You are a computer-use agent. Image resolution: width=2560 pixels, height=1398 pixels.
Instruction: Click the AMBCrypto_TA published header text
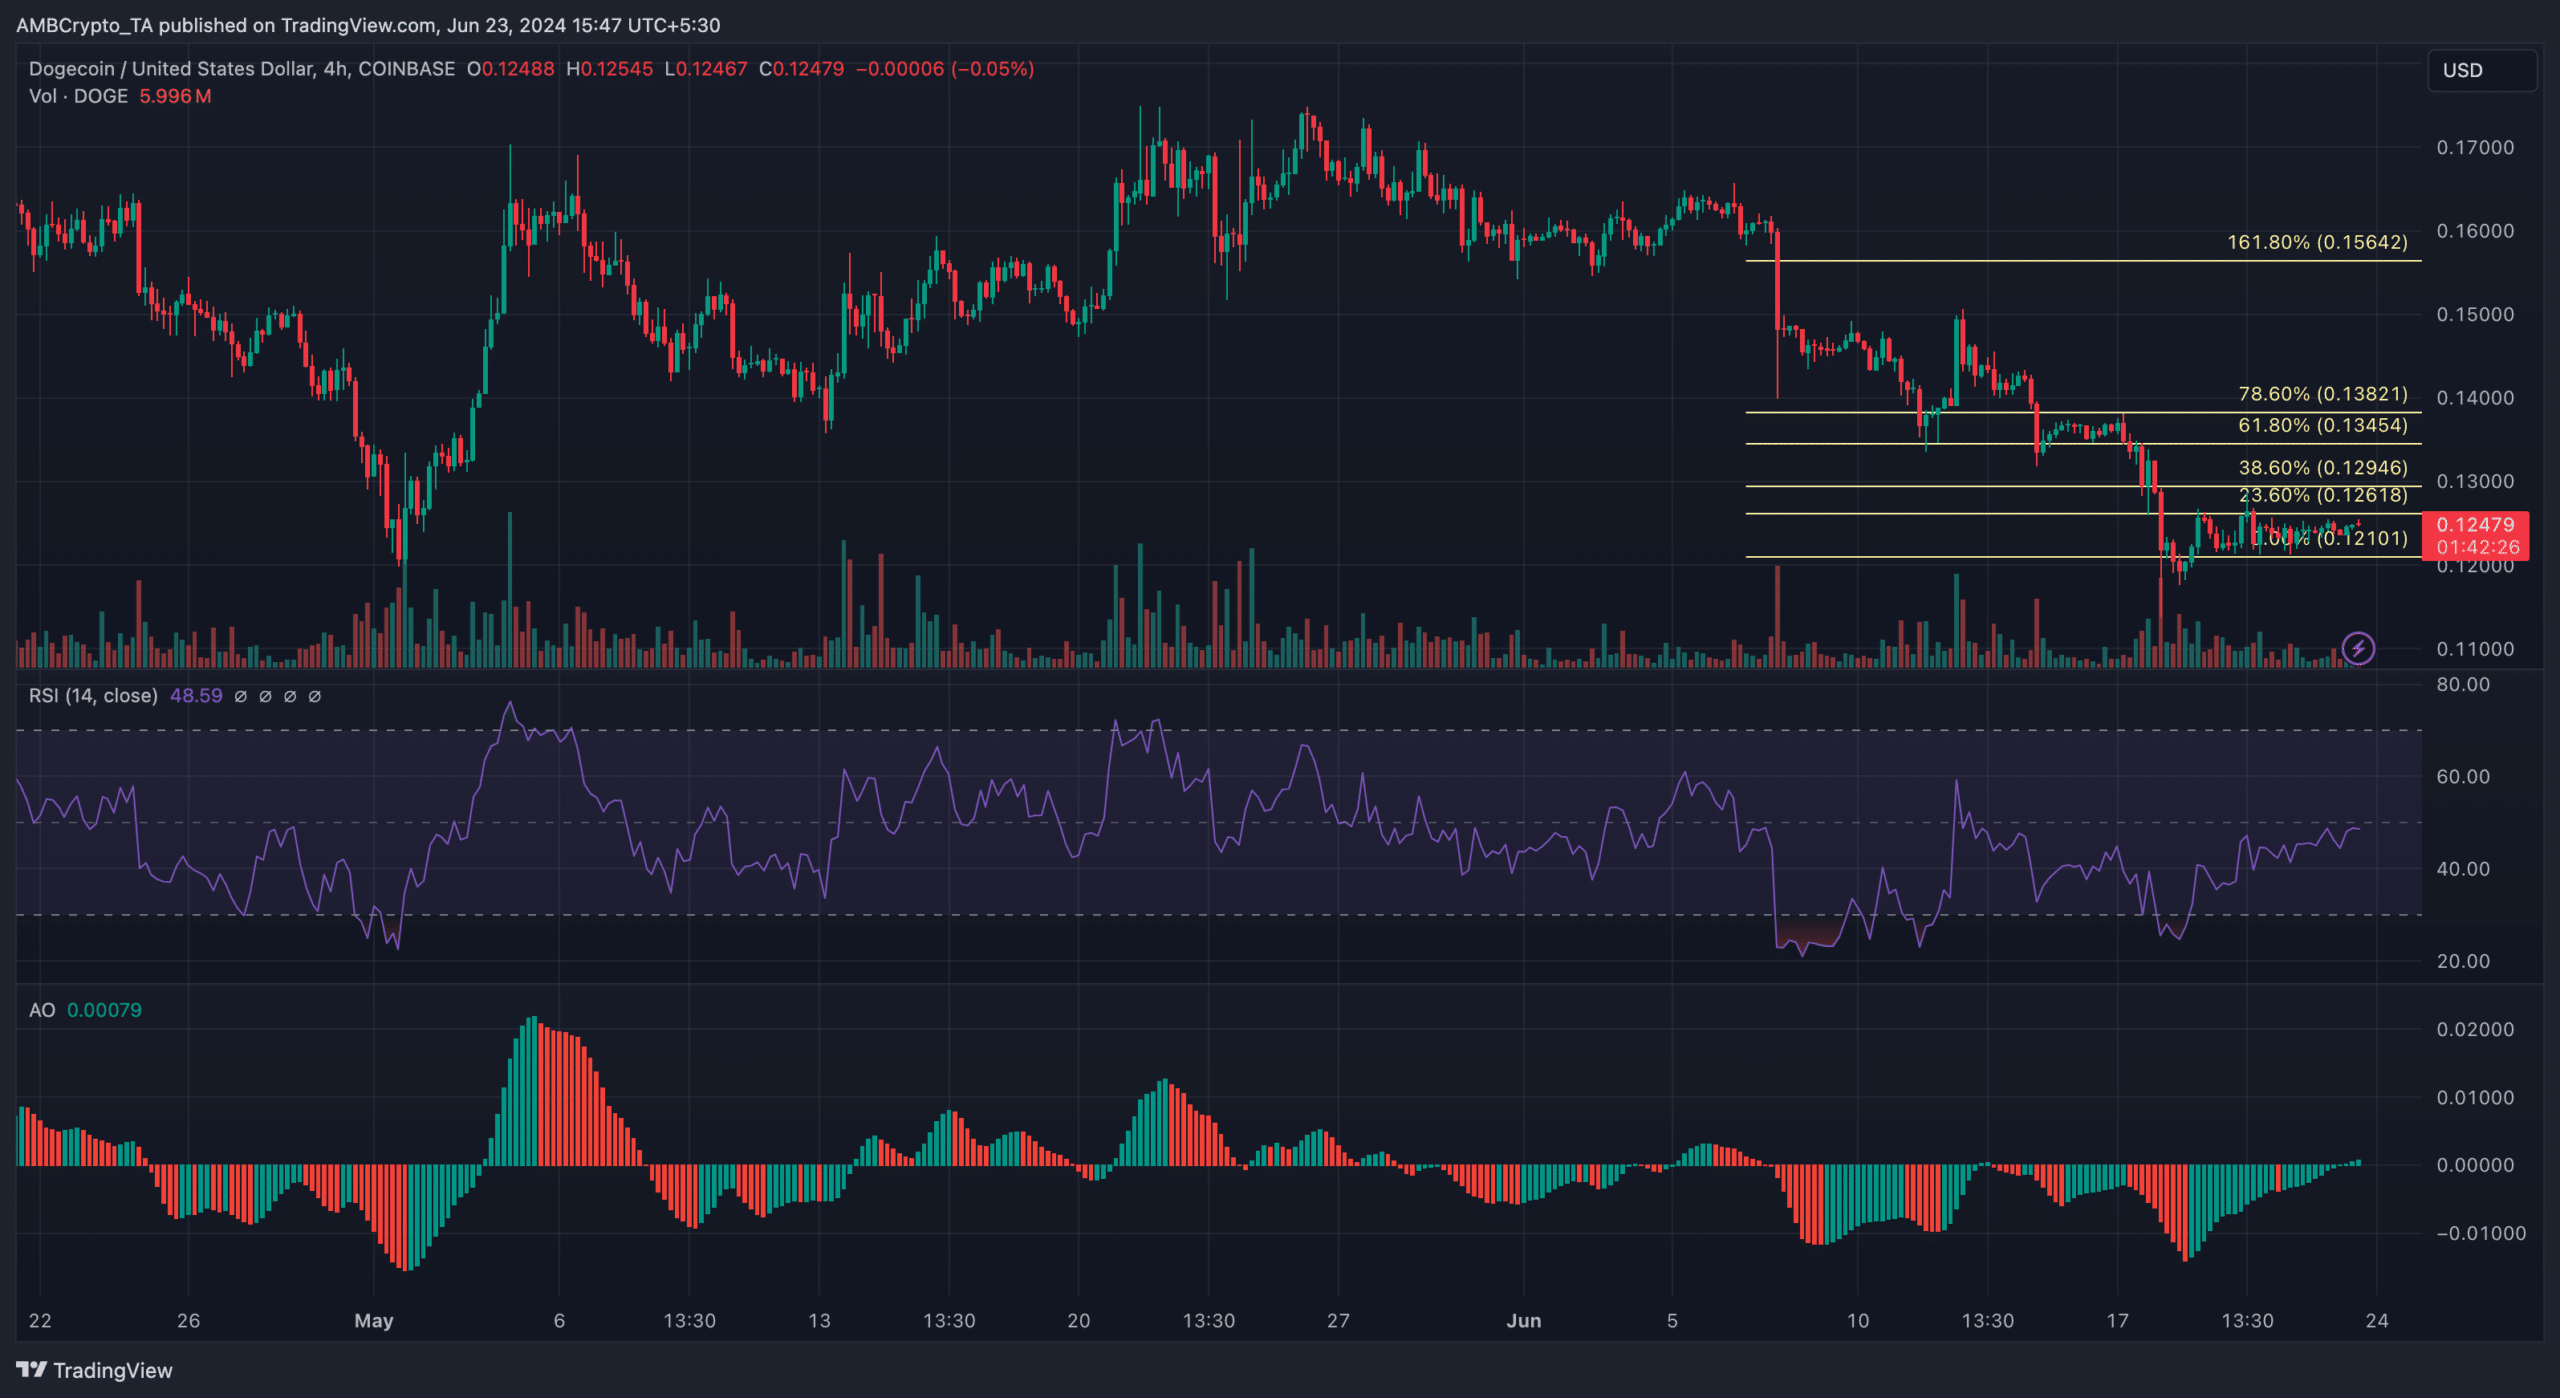(x=368, y=25)
